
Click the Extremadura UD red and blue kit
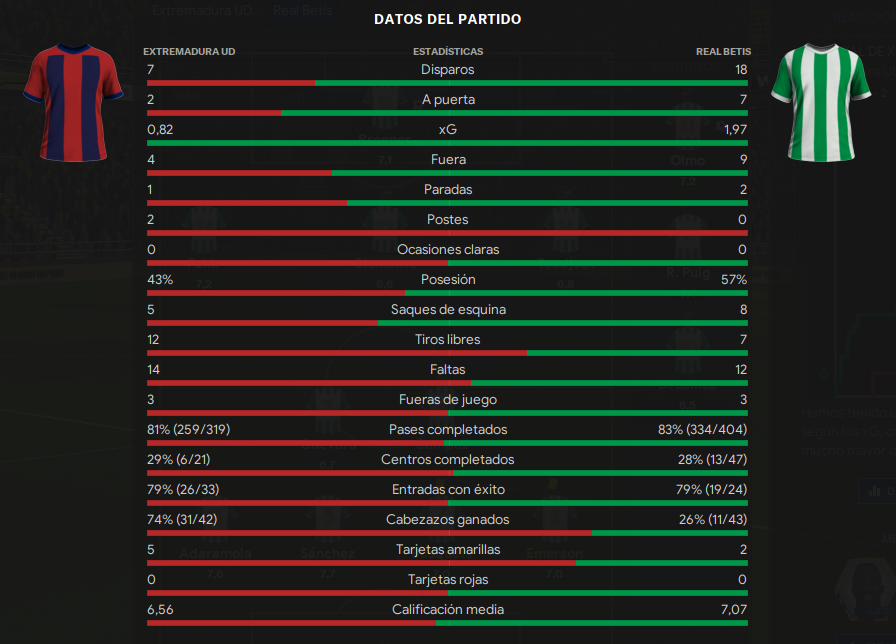coord(73,103)
